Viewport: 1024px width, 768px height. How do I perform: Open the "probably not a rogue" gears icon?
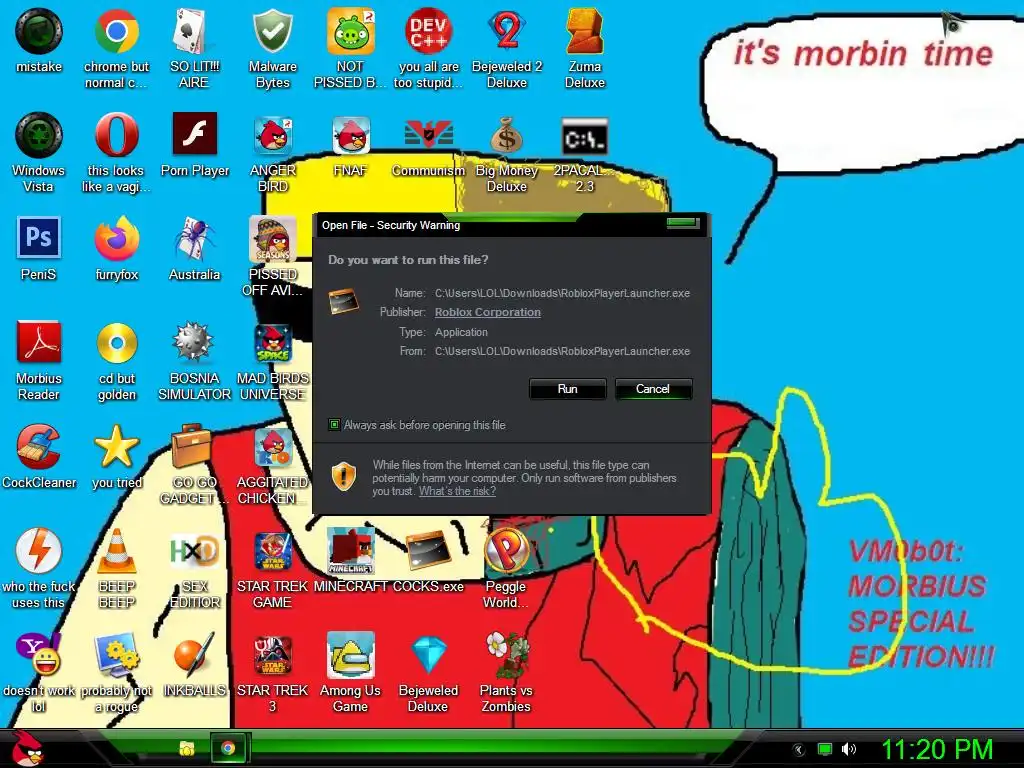click(x=116, y=654)
